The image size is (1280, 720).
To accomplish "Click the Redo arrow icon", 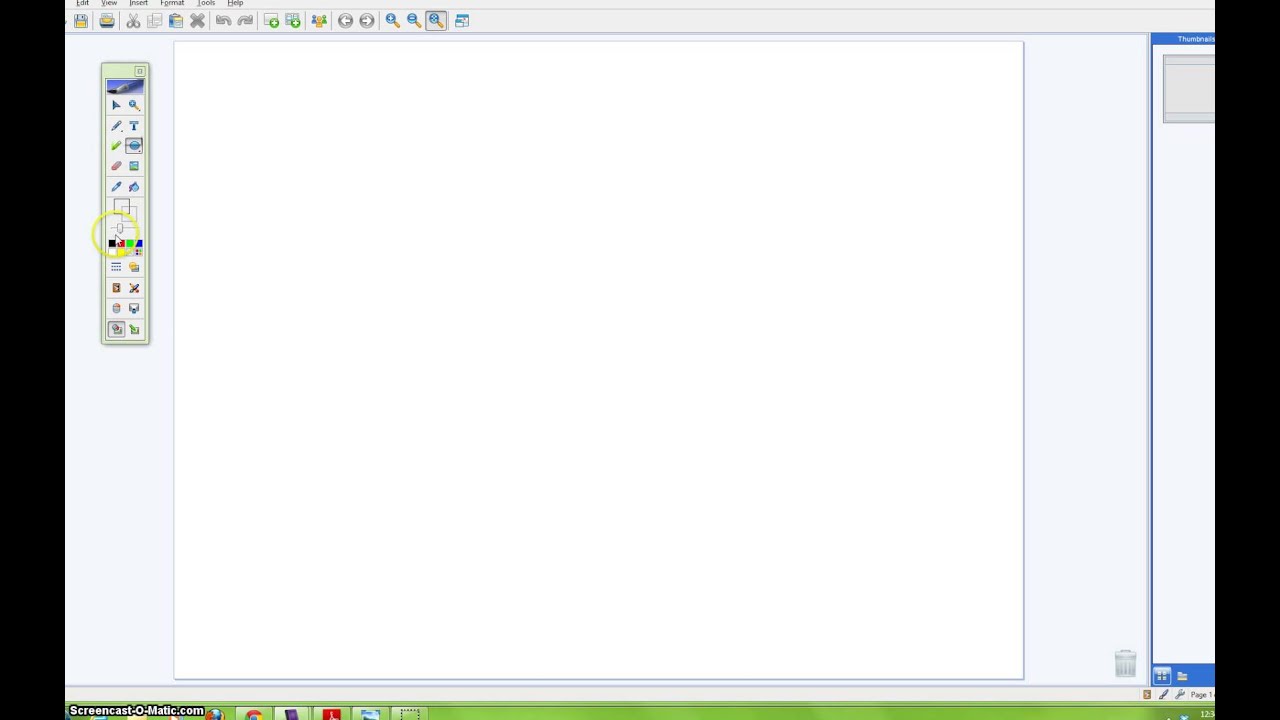I will click(x=245, y=20).
